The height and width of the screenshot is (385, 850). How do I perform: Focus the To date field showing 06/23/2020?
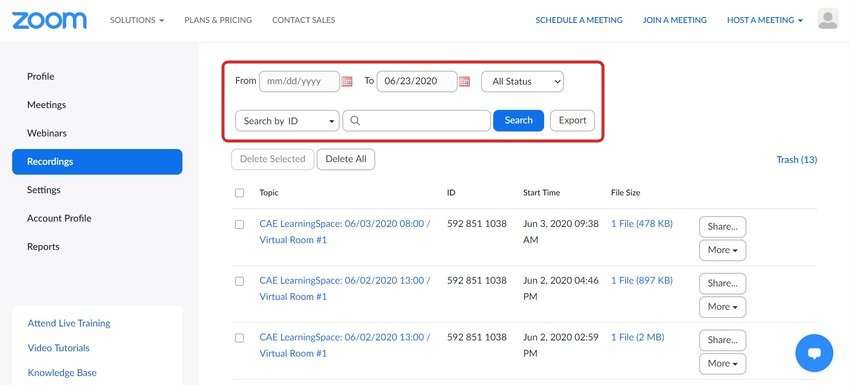[x=416, y=81]
